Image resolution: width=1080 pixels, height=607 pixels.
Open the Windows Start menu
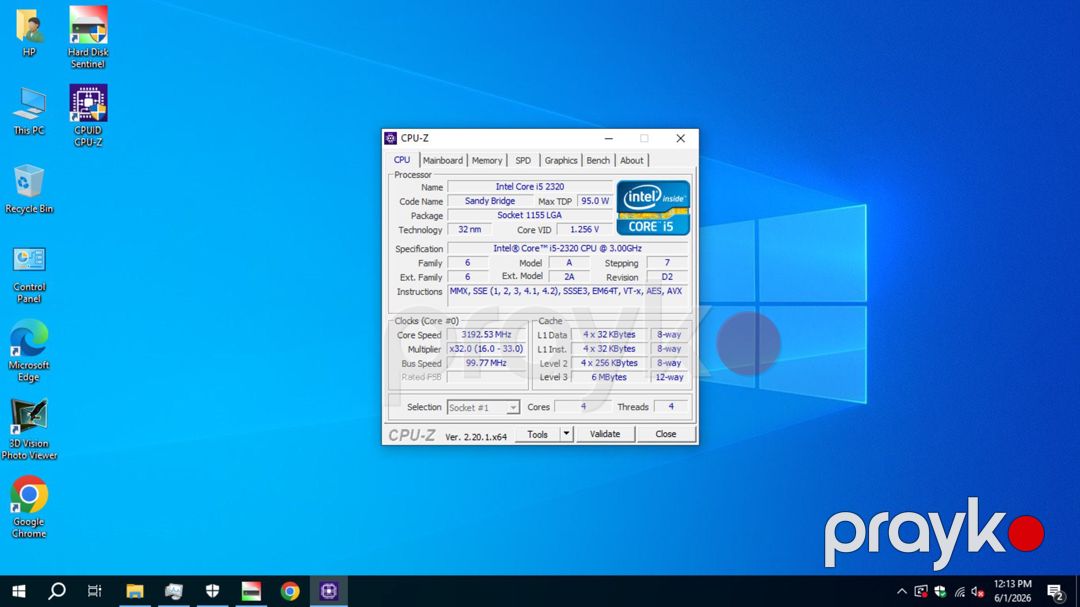[19, 591]
